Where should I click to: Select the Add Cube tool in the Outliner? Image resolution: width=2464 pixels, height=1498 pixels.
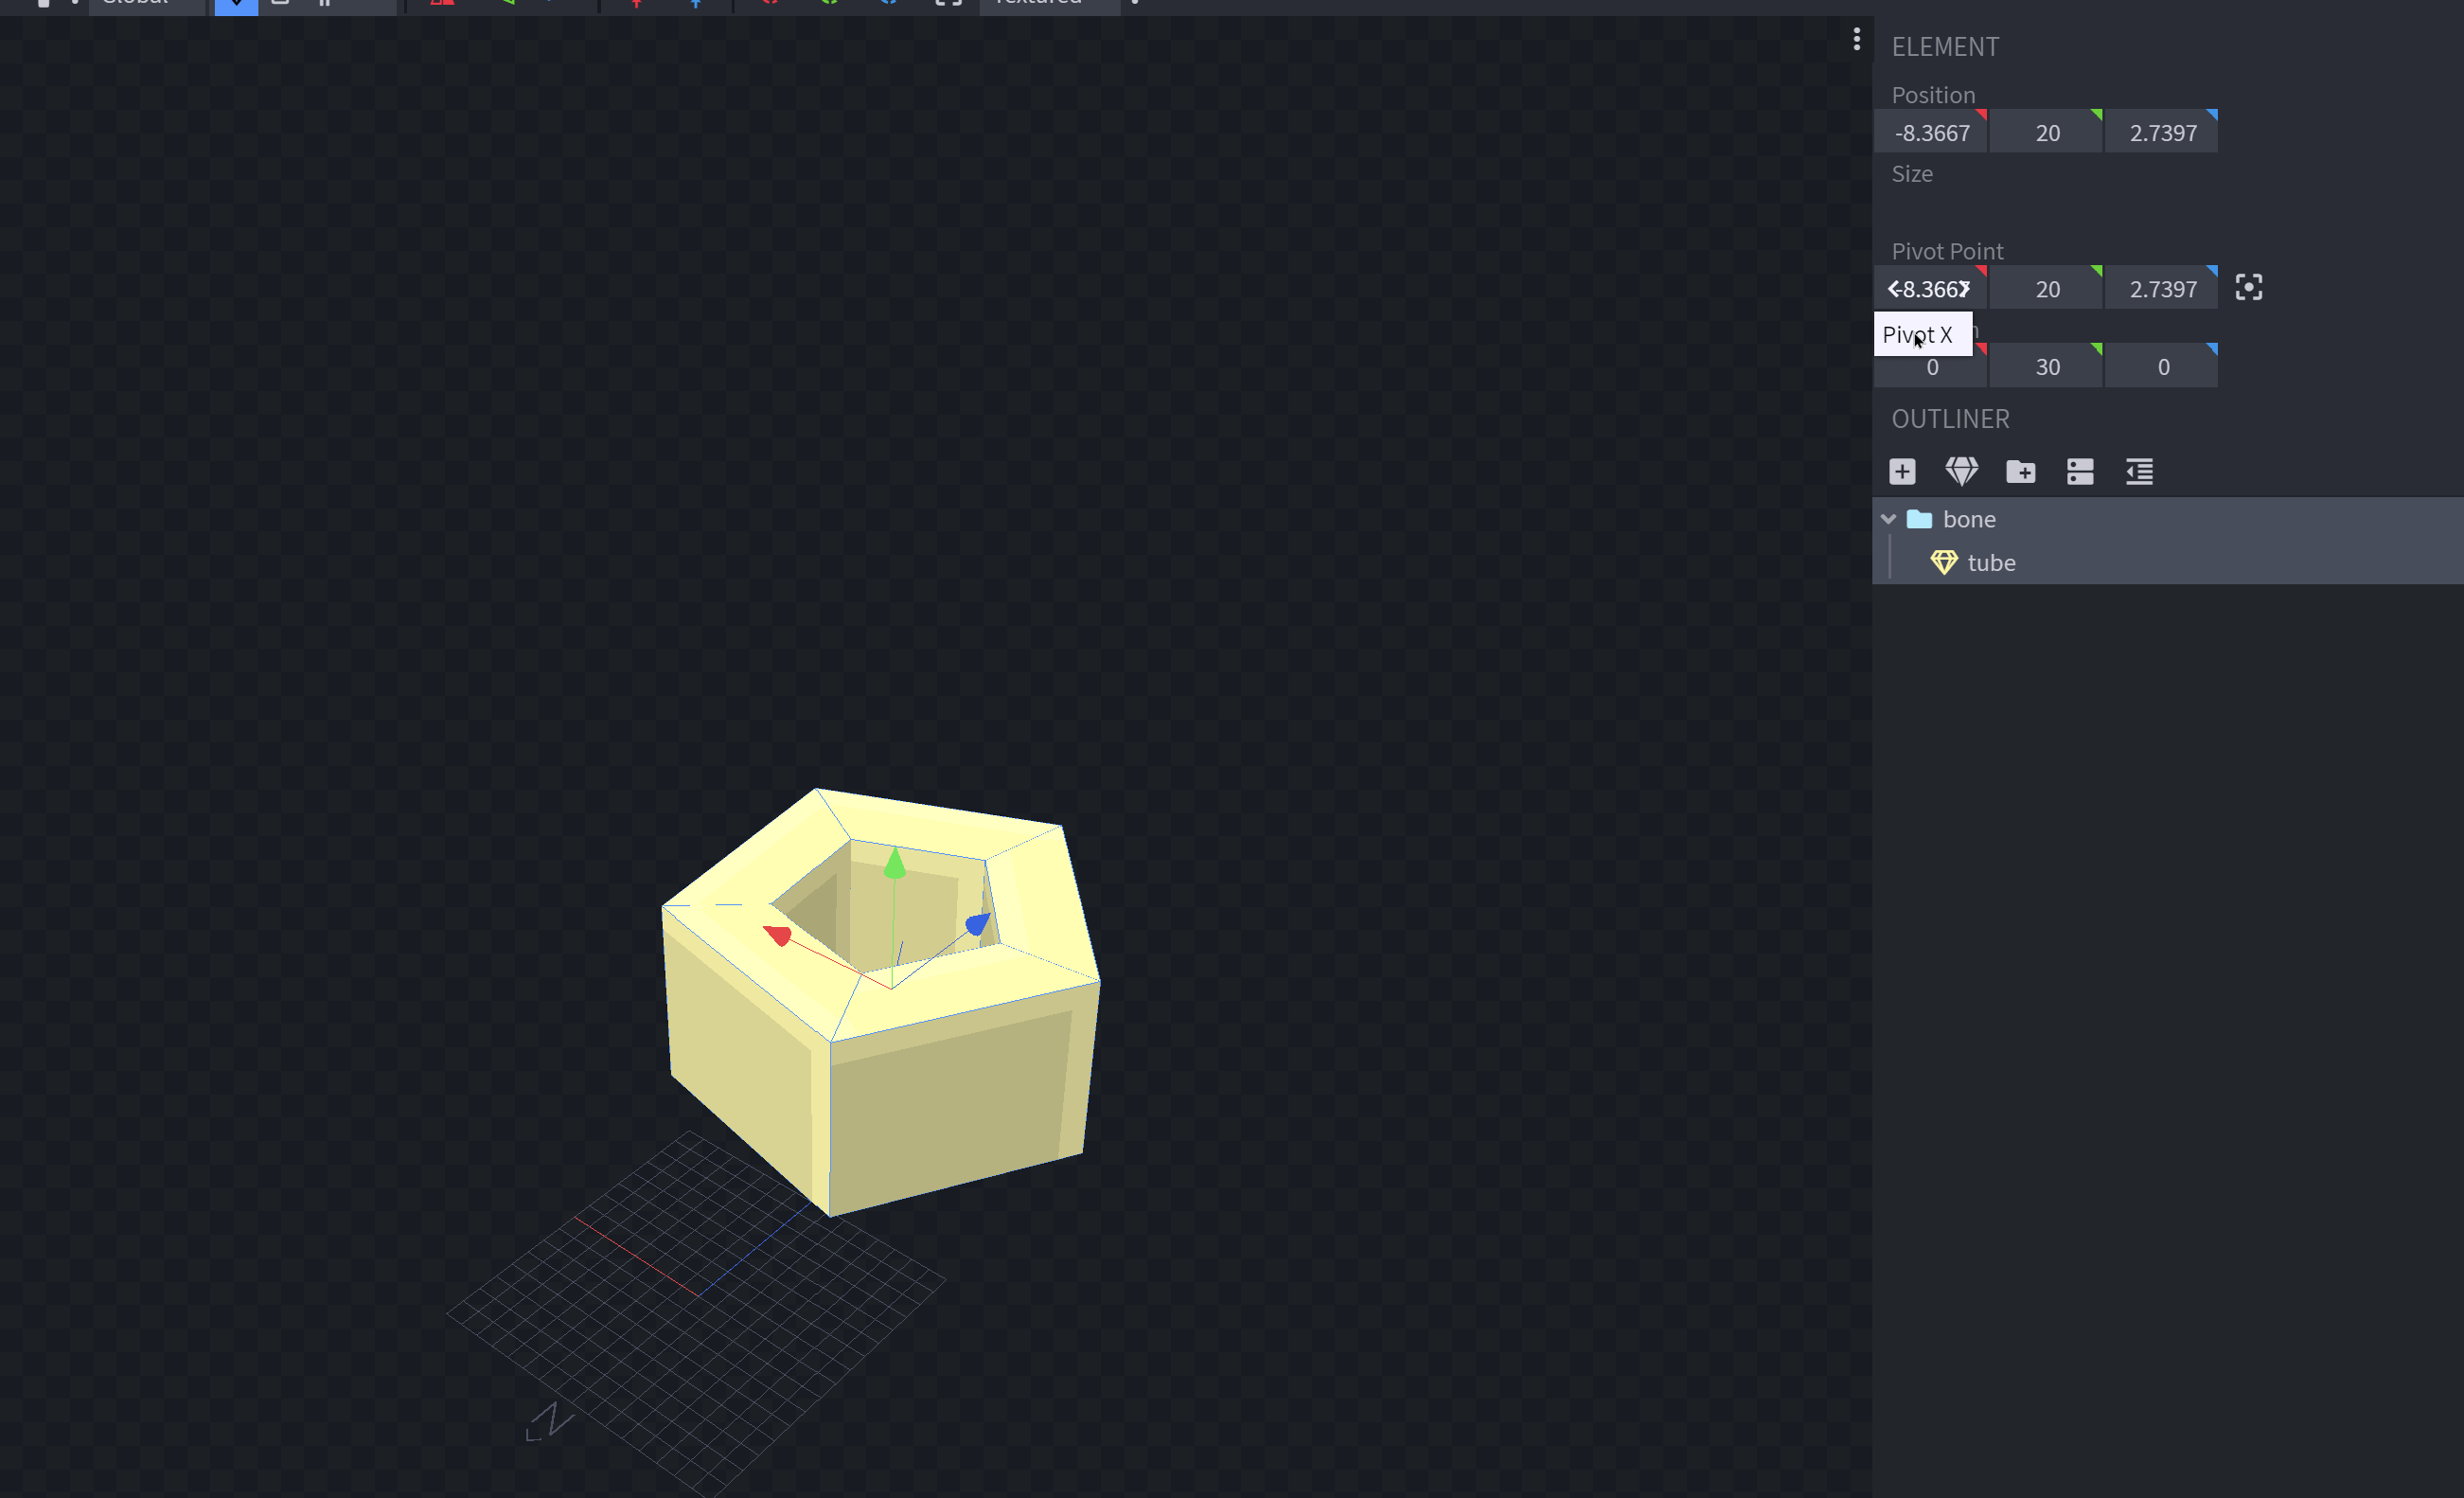tap(1901, 471)
